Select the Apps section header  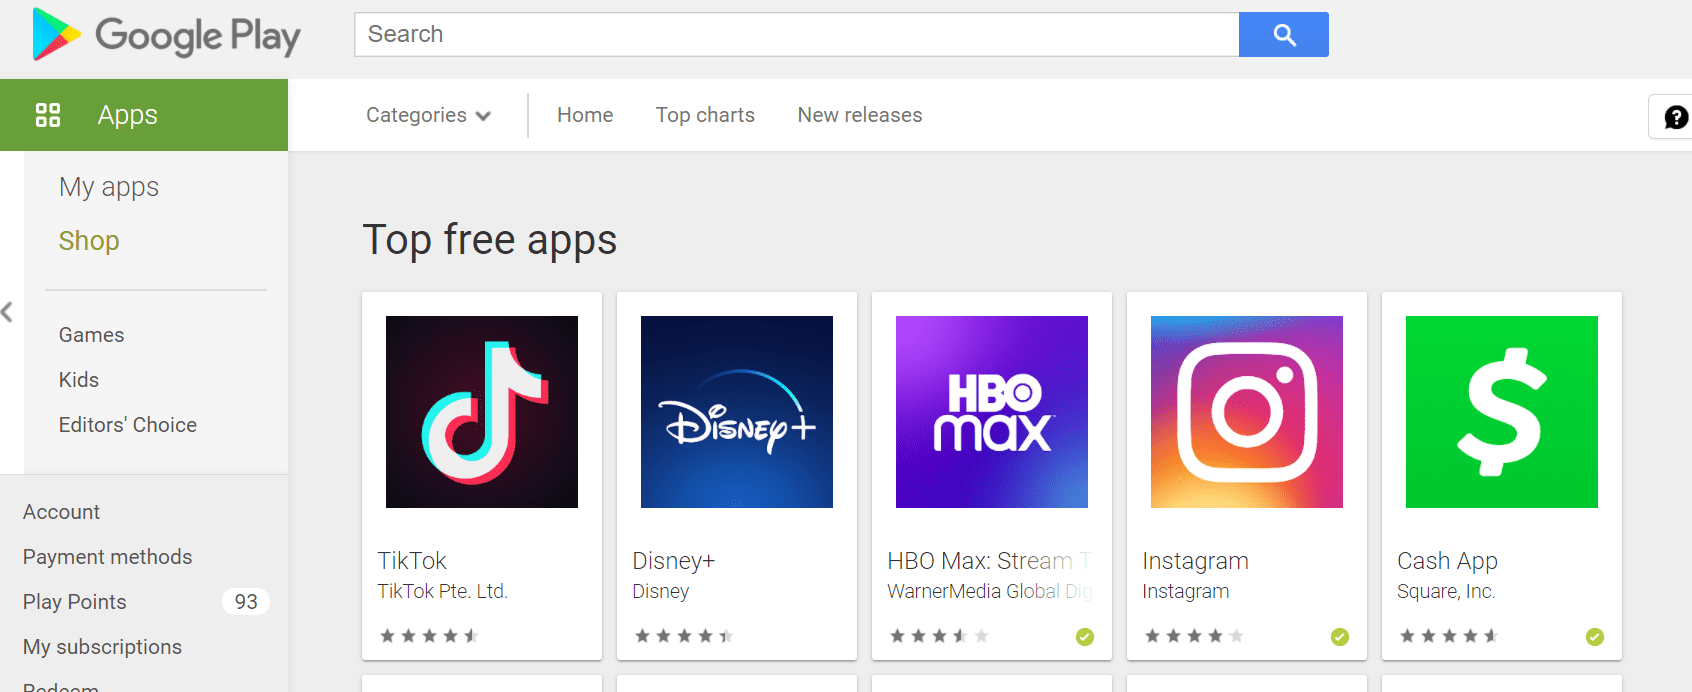coord(144,115)
